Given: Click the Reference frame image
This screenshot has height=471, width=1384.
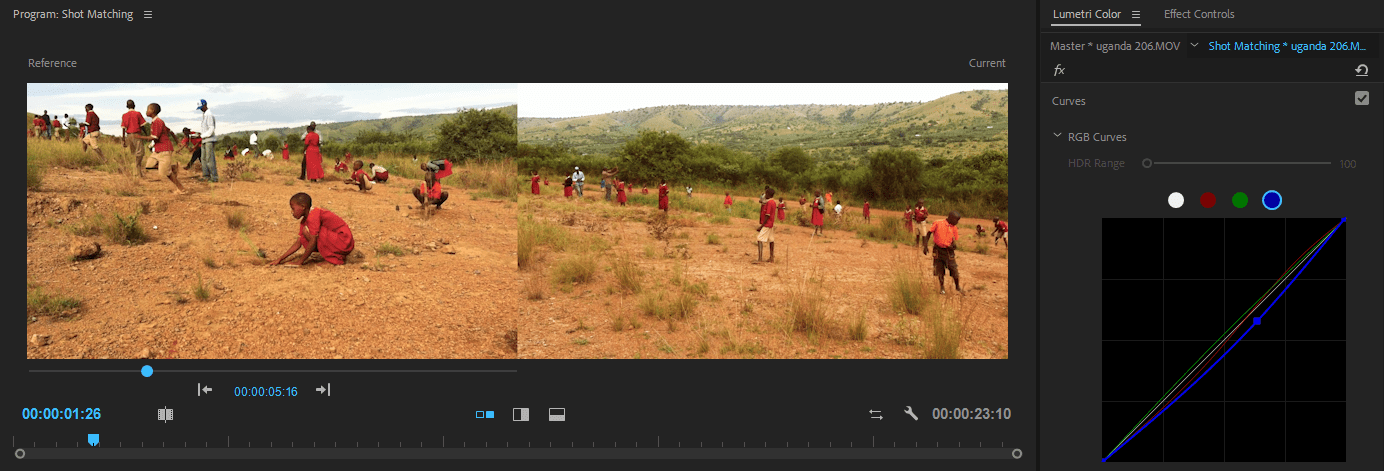Looking at the screenshot, I should tap(272, 220).
